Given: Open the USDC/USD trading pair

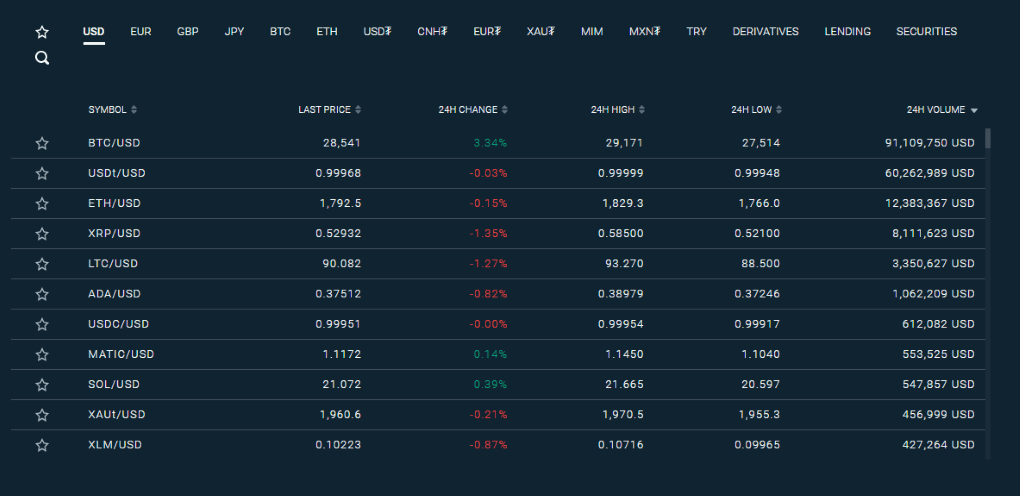Looking at the screenshot, I should click(x=118, y=324).
